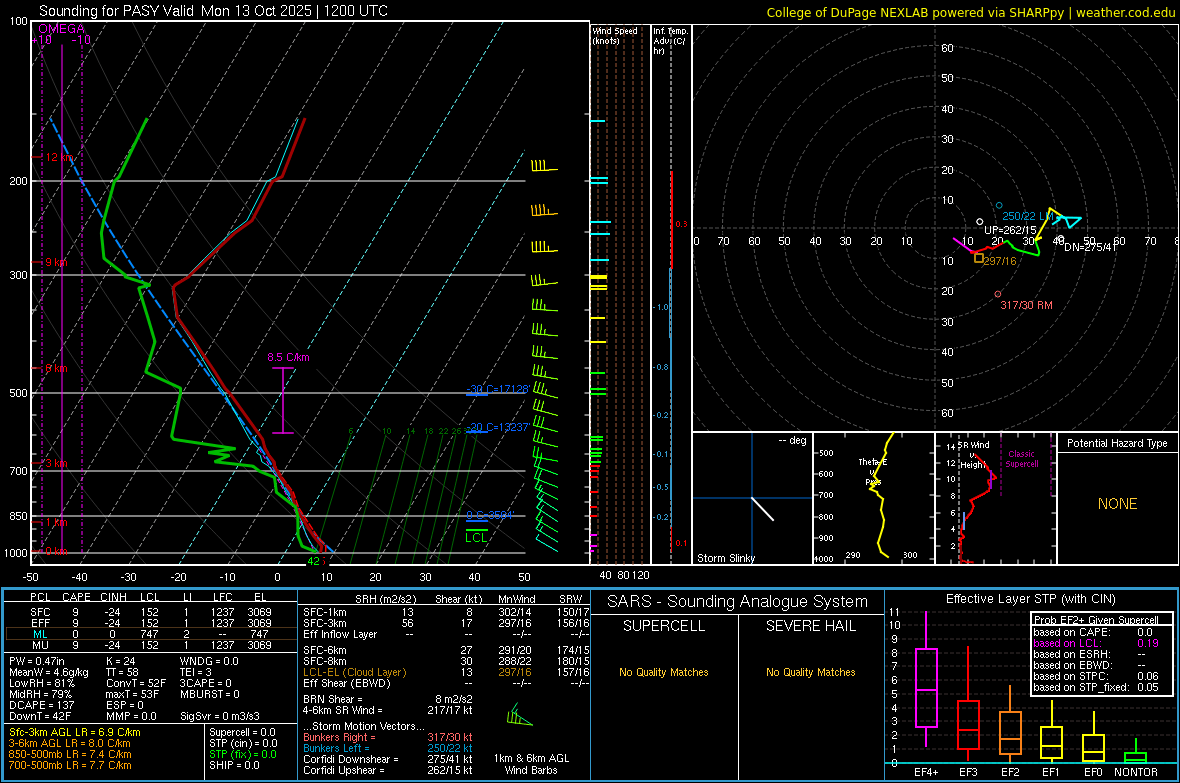Image resolution: width=1180 pixels, height=783 pixels.
Task: Click the blue 'Bunkers Left =' line
Action: [388, 748]
